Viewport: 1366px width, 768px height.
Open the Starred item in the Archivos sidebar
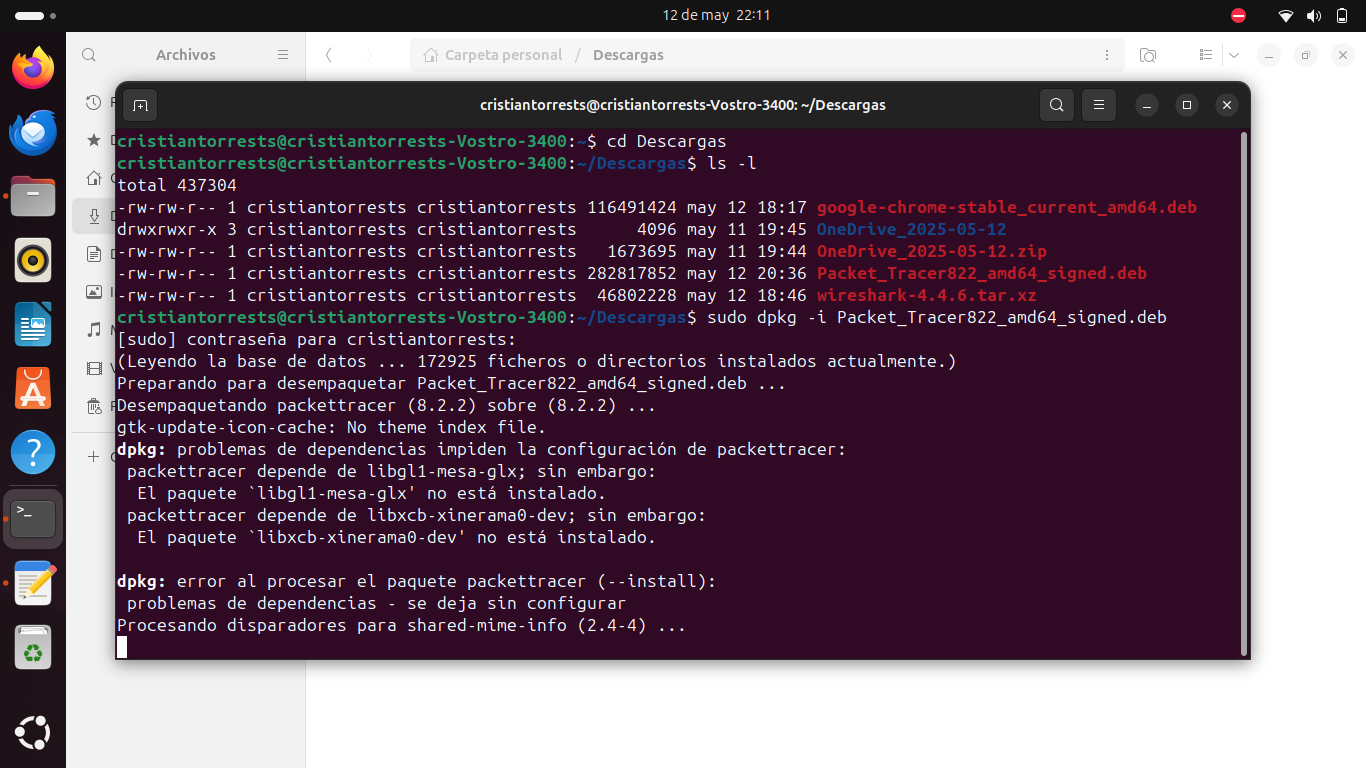pos(93,140)
